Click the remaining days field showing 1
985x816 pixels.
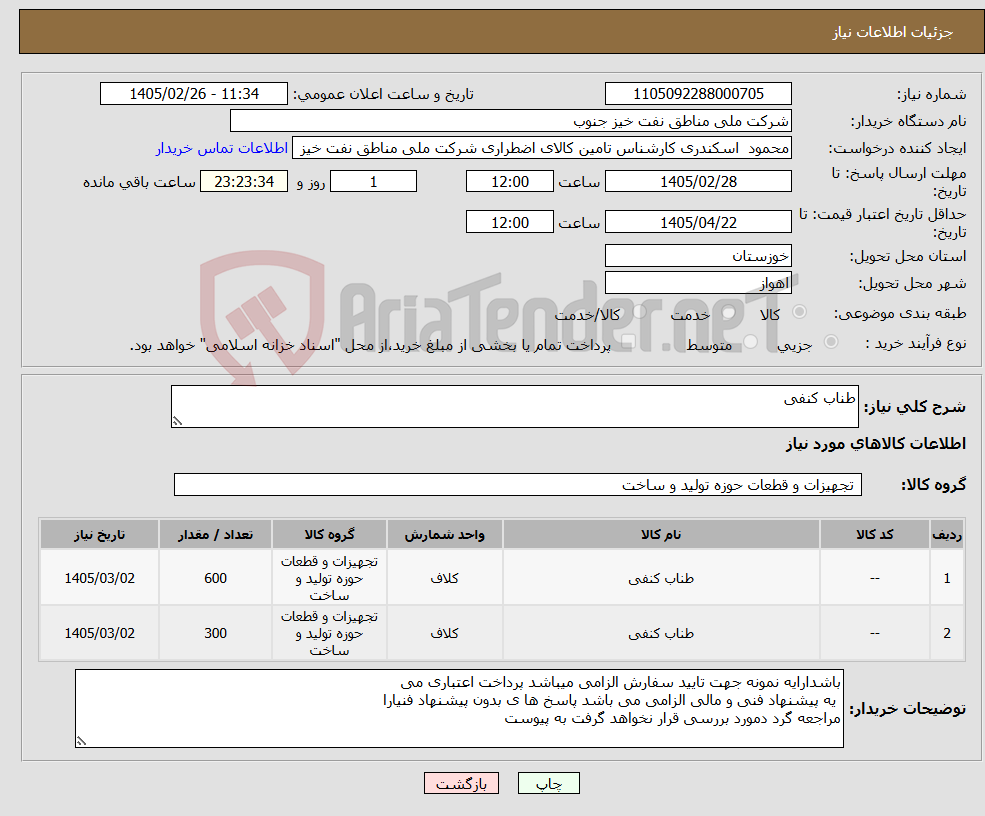(x=373, y=182)
